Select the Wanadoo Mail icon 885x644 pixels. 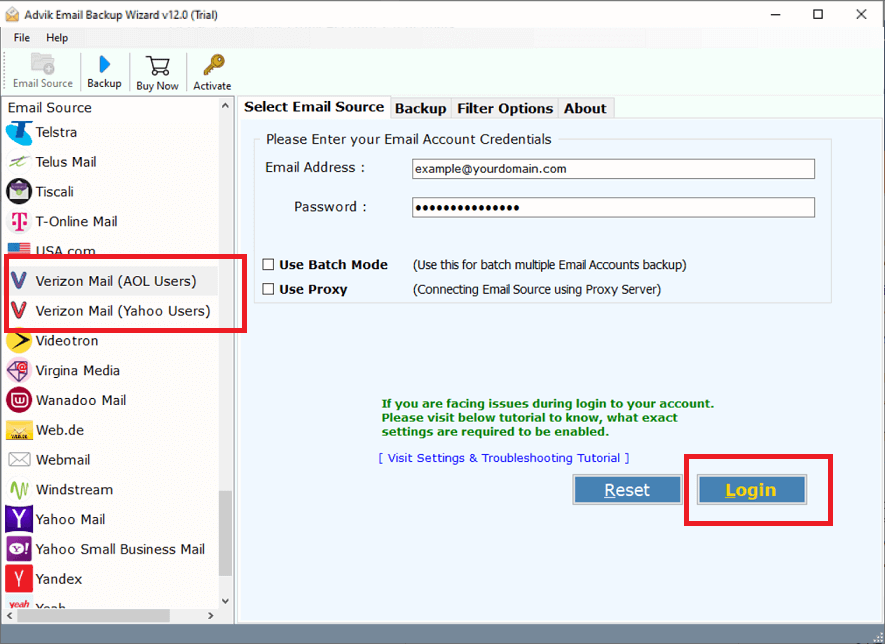pyautogui.click(x=19, y=400)
